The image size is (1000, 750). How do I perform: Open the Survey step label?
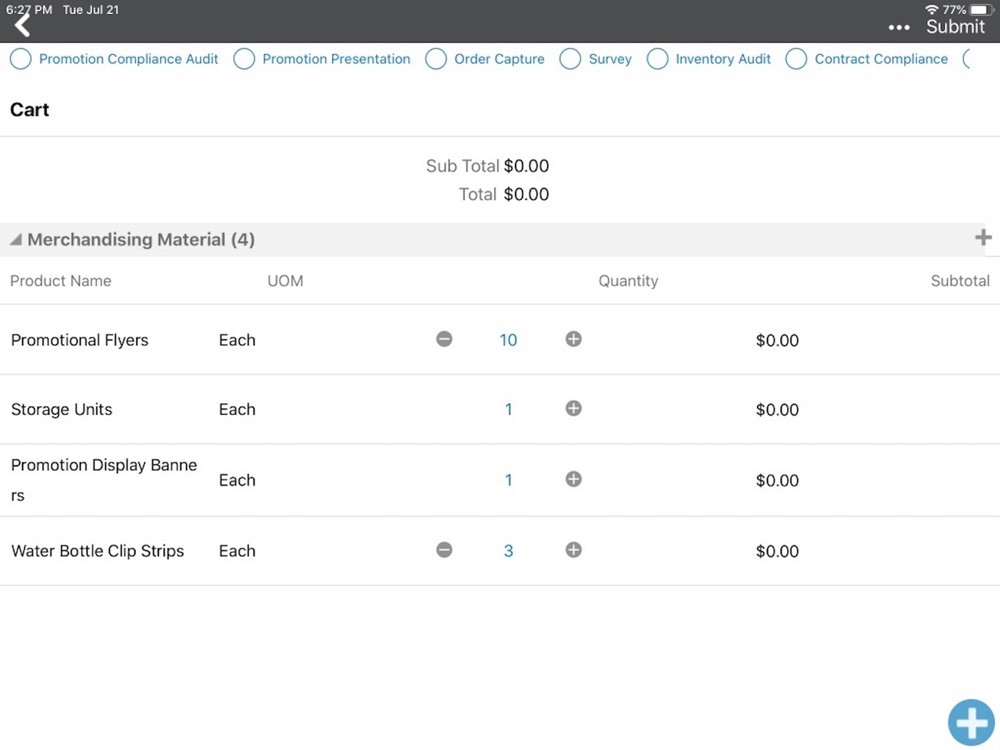(x=610, y=59)
